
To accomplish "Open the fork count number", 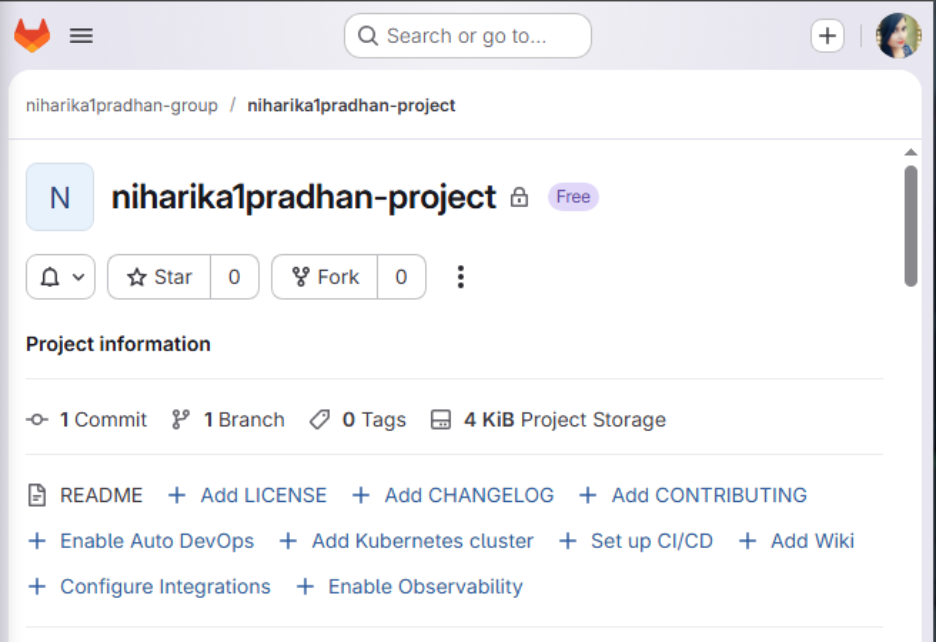I will (x=401, y=277).
